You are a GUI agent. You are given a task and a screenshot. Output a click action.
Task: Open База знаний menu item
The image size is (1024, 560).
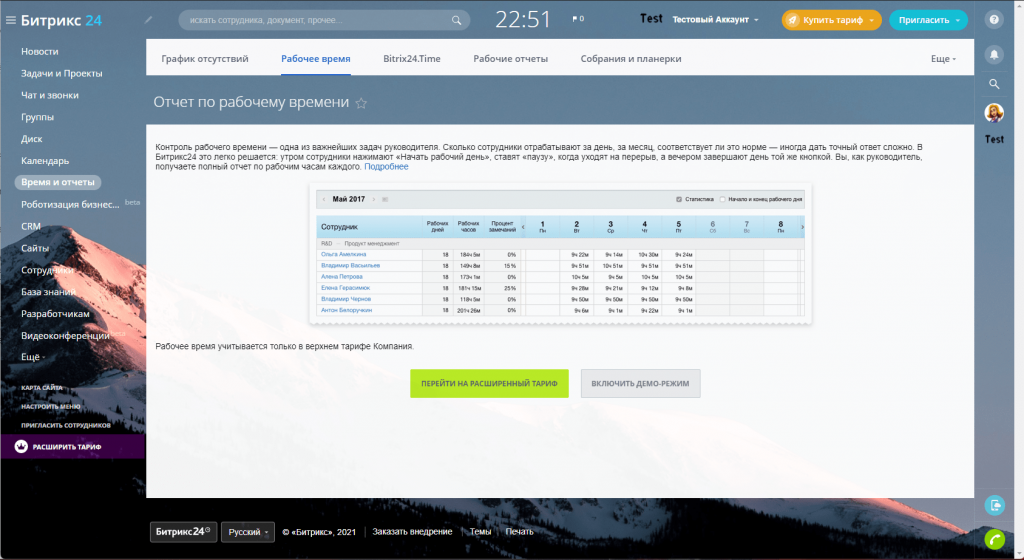[48, 292]
